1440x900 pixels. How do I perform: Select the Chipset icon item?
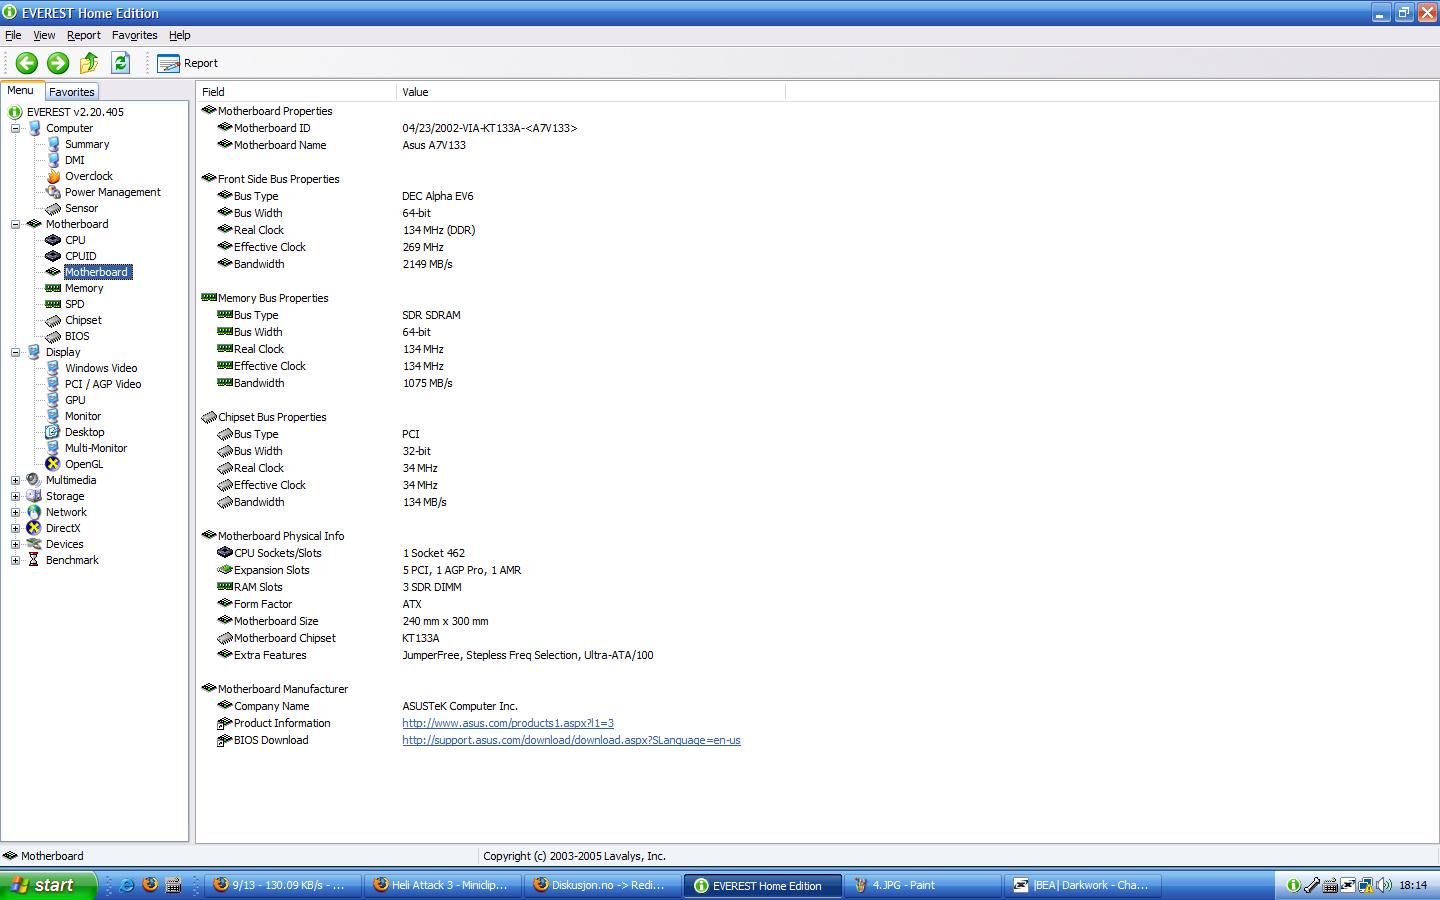point(54,320)
